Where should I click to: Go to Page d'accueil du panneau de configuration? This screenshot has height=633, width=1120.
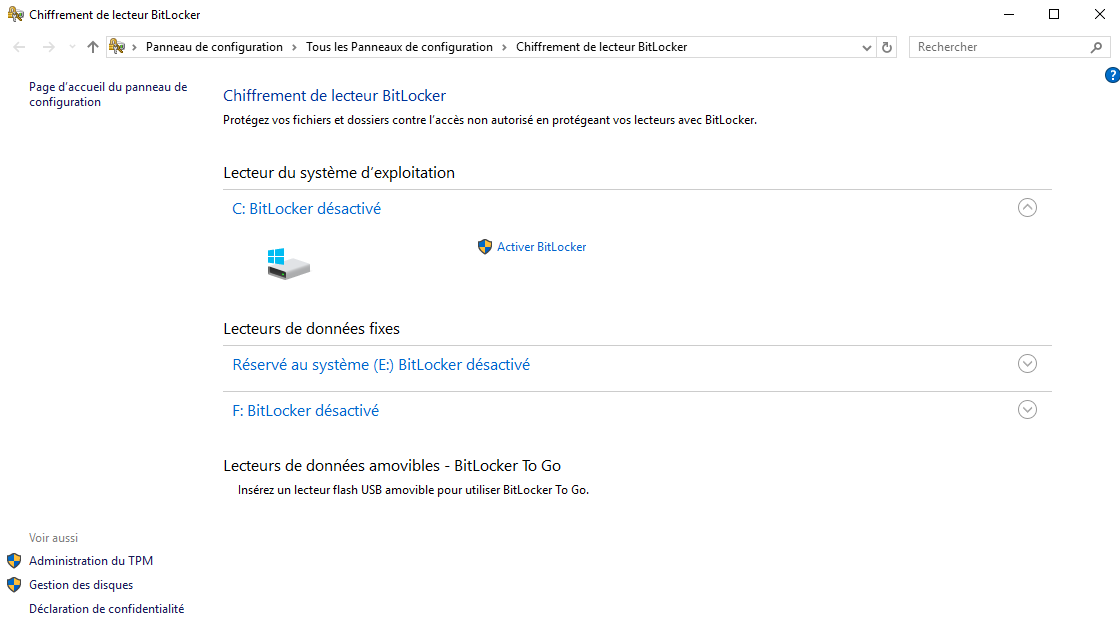(x=108, y=94)
